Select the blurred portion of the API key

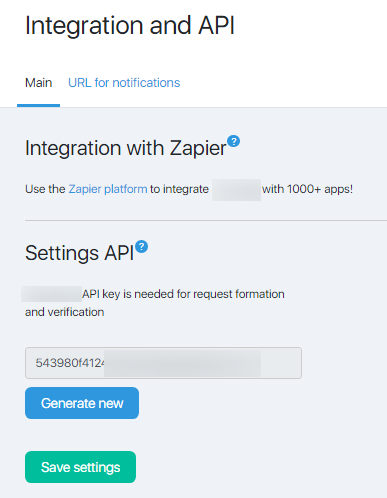coord(182,363)
